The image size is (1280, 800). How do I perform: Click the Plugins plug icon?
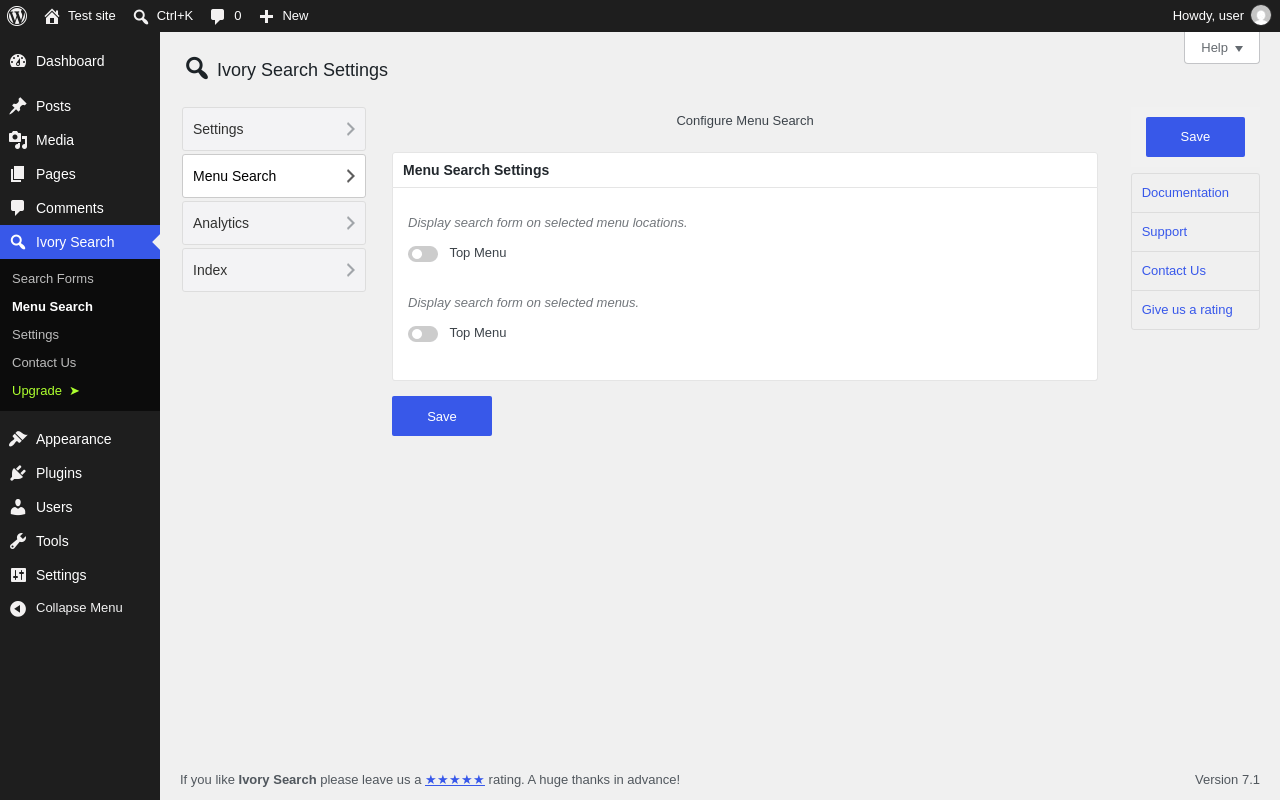pyautogui.click(x=18, y=473)
